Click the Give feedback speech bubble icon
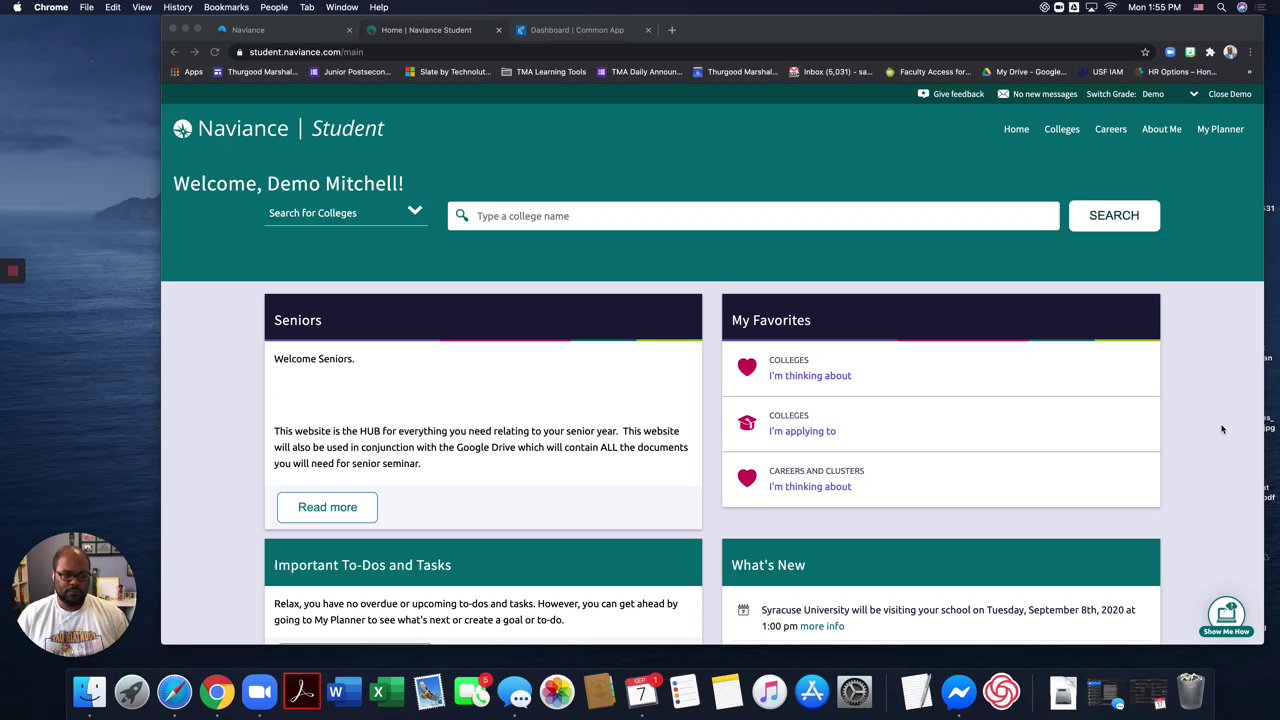Viewport: 1280px width, 720px height. click(x=923, y=94)
